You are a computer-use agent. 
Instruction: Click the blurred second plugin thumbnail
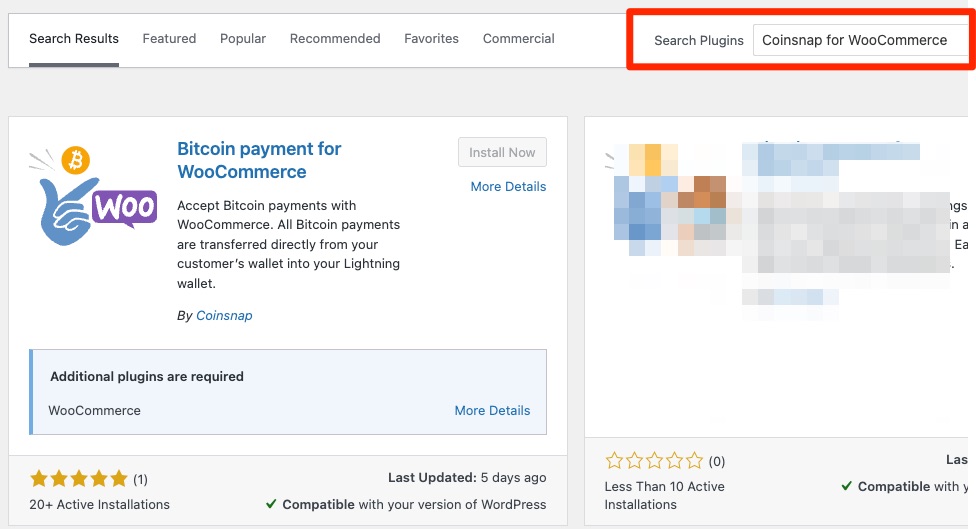(670, 200)
